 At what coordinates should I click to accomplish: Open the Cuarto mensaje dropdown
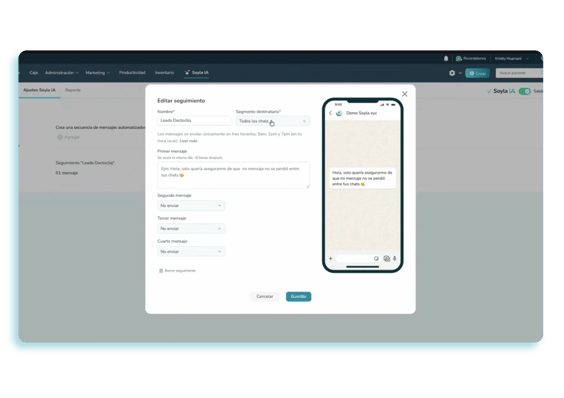pyautogui.click(x=191, y=252)
